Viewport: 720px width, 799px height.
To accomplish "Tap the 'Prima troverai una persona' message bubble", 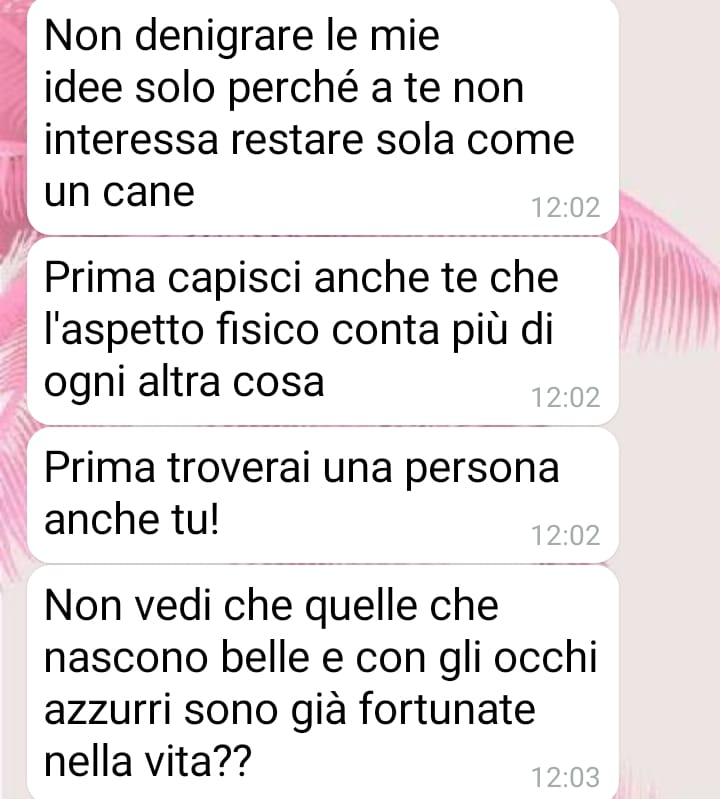I will 323,495.
